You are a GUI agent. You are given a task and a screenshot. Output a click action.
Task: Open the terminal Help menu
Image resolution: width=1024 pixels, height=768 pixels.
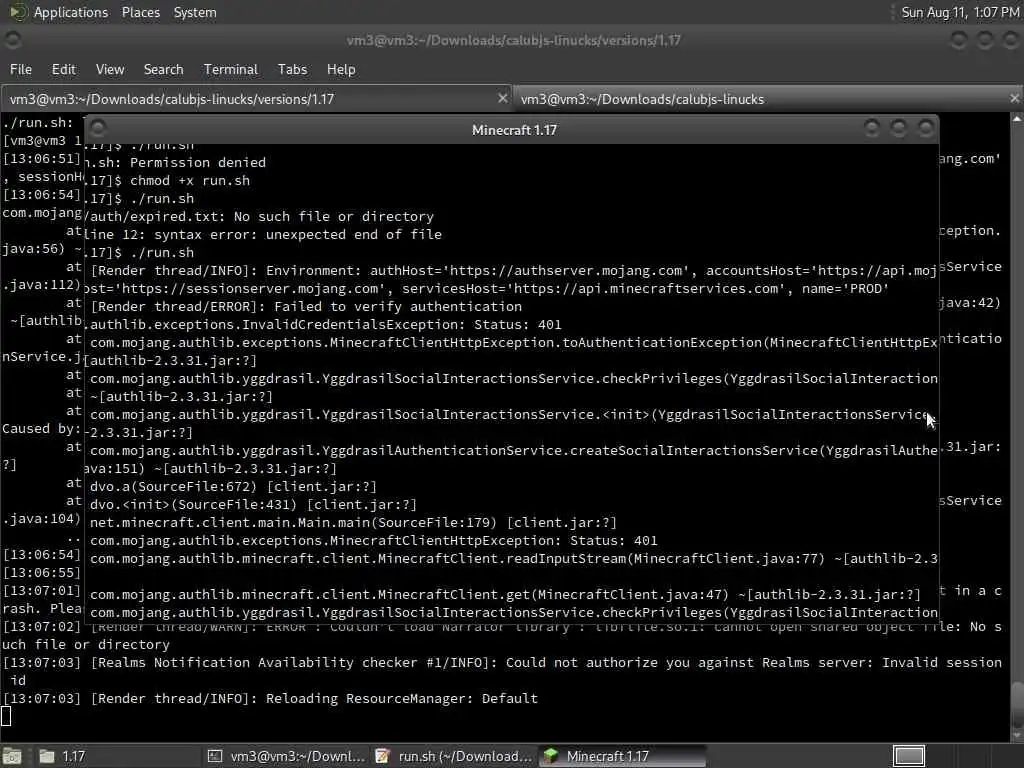[x=341, y=69]
